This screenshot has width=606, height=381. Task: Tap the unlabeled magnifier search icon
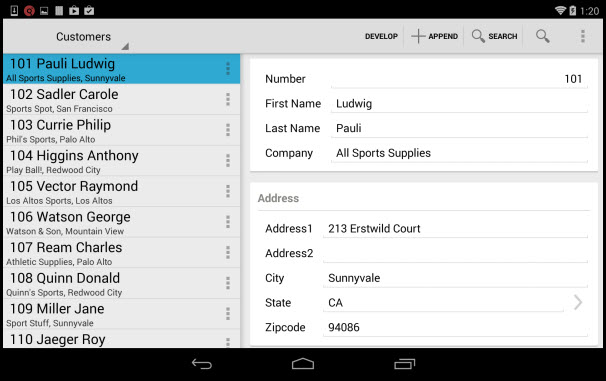click(542, 36)
